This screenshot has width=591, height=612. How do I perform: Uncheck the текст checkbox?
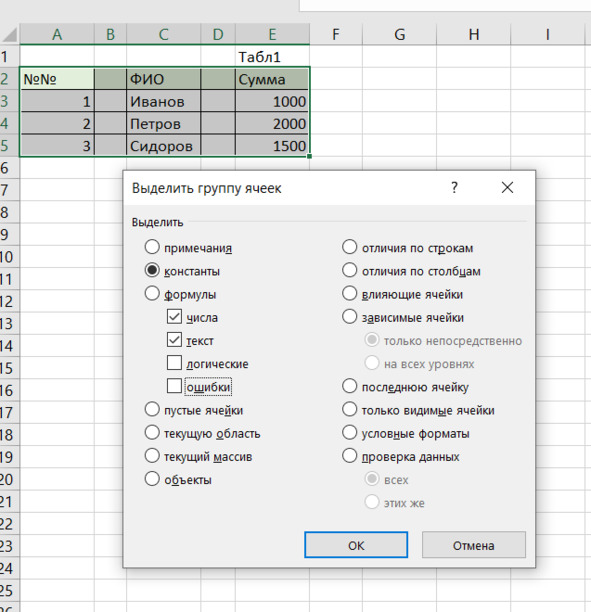[174, 340]
